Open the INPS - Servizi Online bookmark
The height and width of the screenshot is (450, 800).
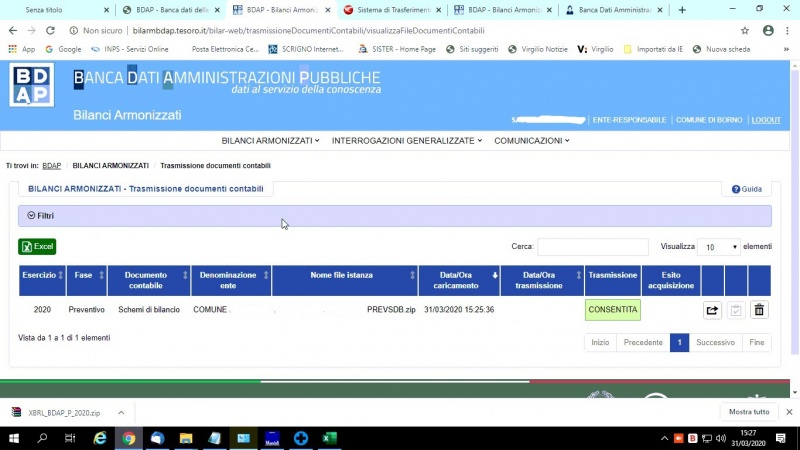(x=130, y=49)
